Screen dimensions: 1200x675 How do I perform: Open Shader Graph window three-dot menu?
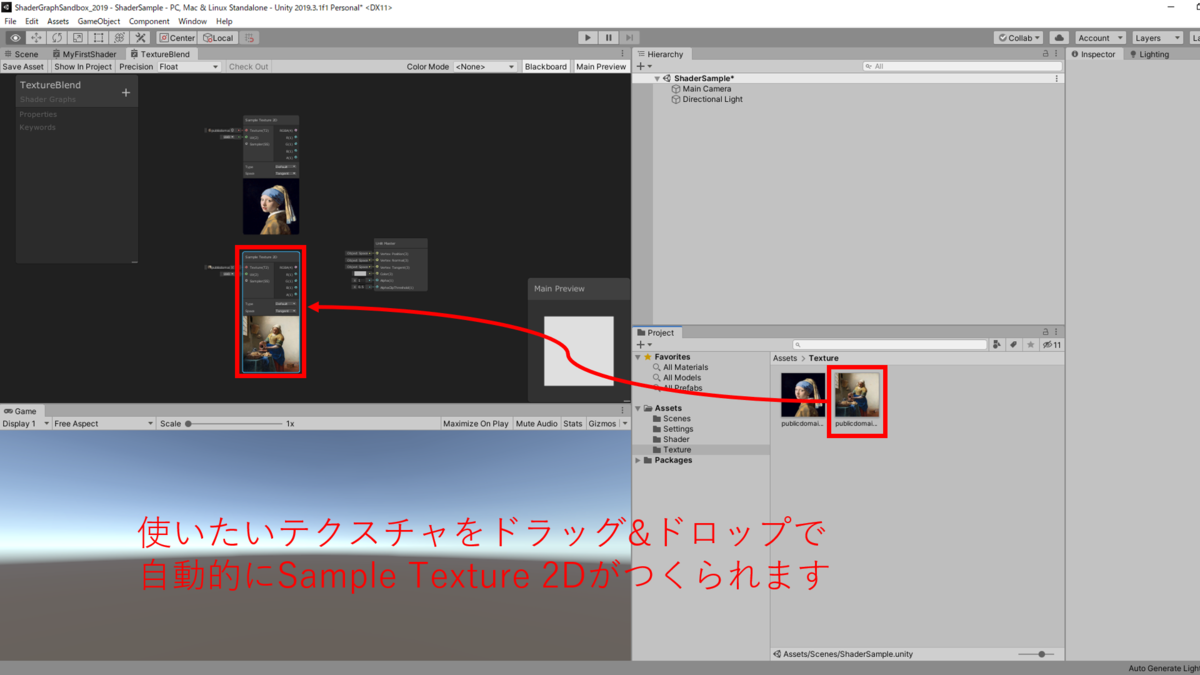623,54
